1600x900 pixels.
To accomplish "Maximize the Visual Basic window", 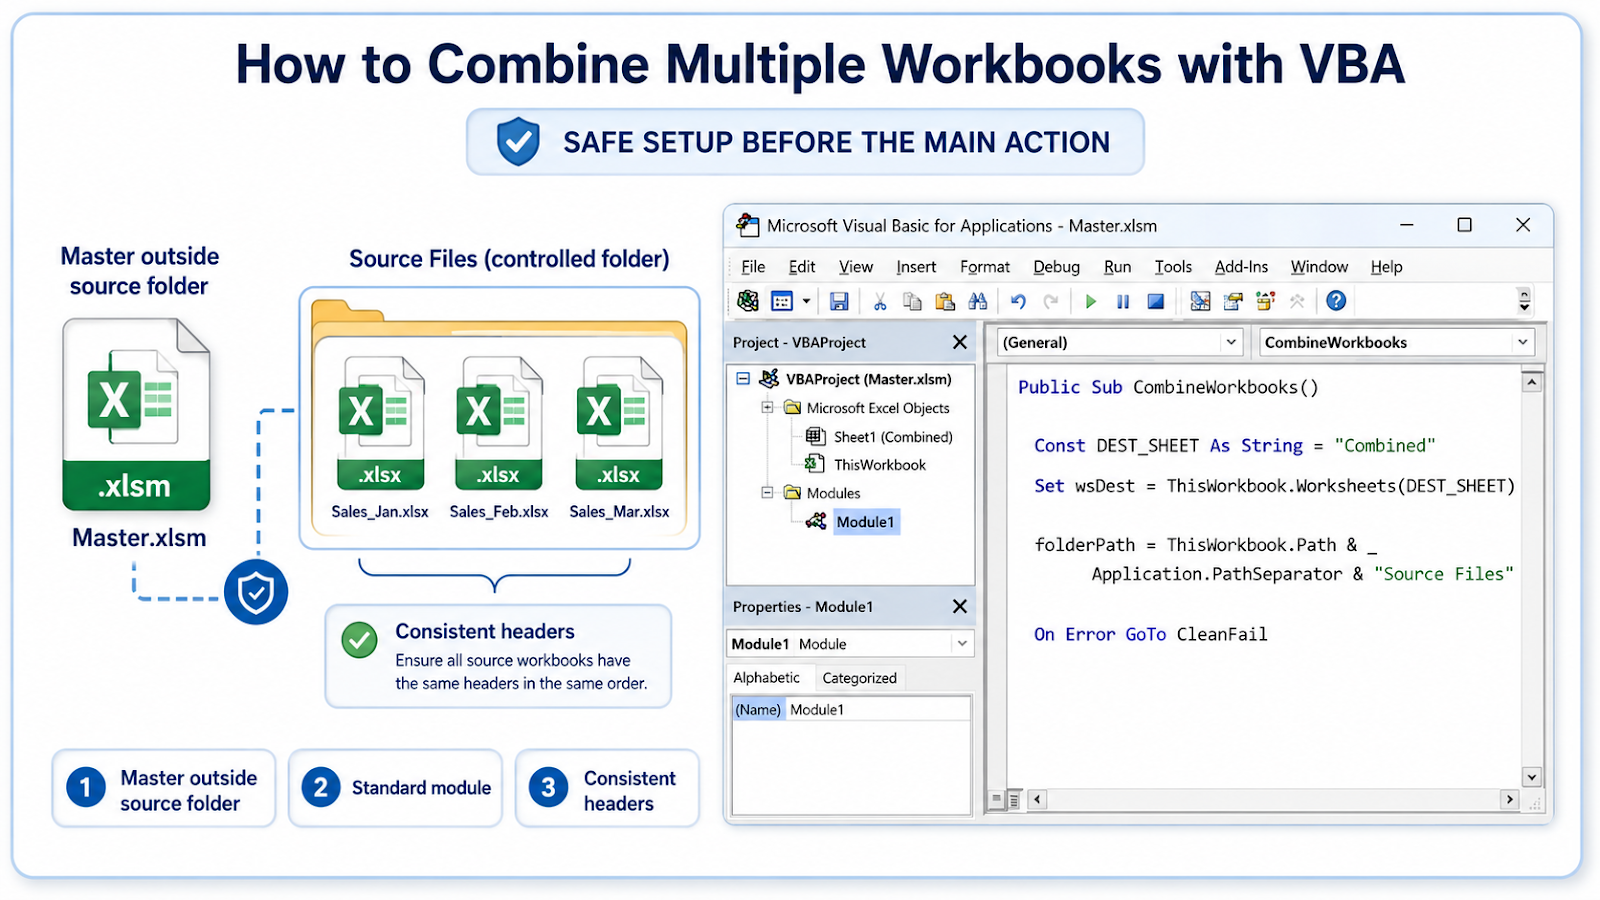I will point(1464,225).
